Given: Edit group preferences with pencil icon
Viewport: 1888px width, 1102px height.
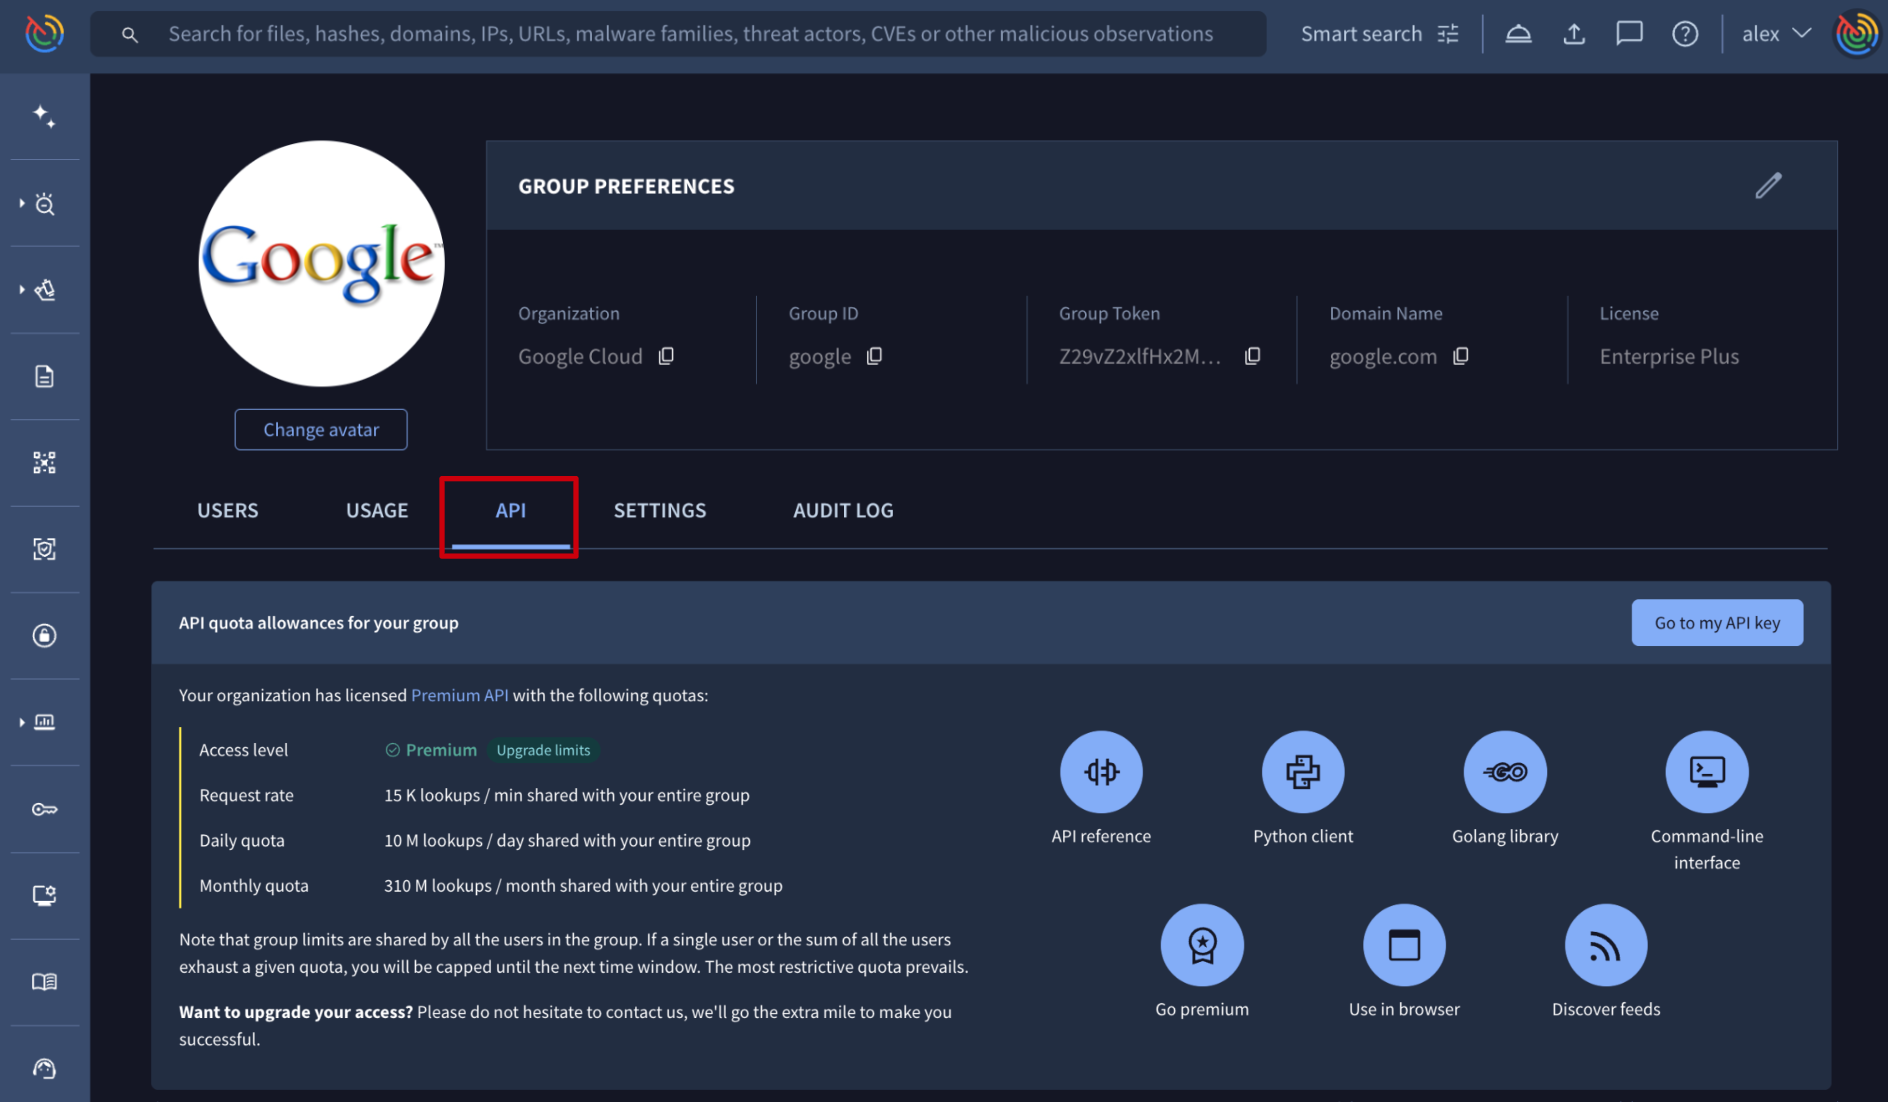Looking at the screenshot, I should pyautogui.click(x=1768, y=186).
